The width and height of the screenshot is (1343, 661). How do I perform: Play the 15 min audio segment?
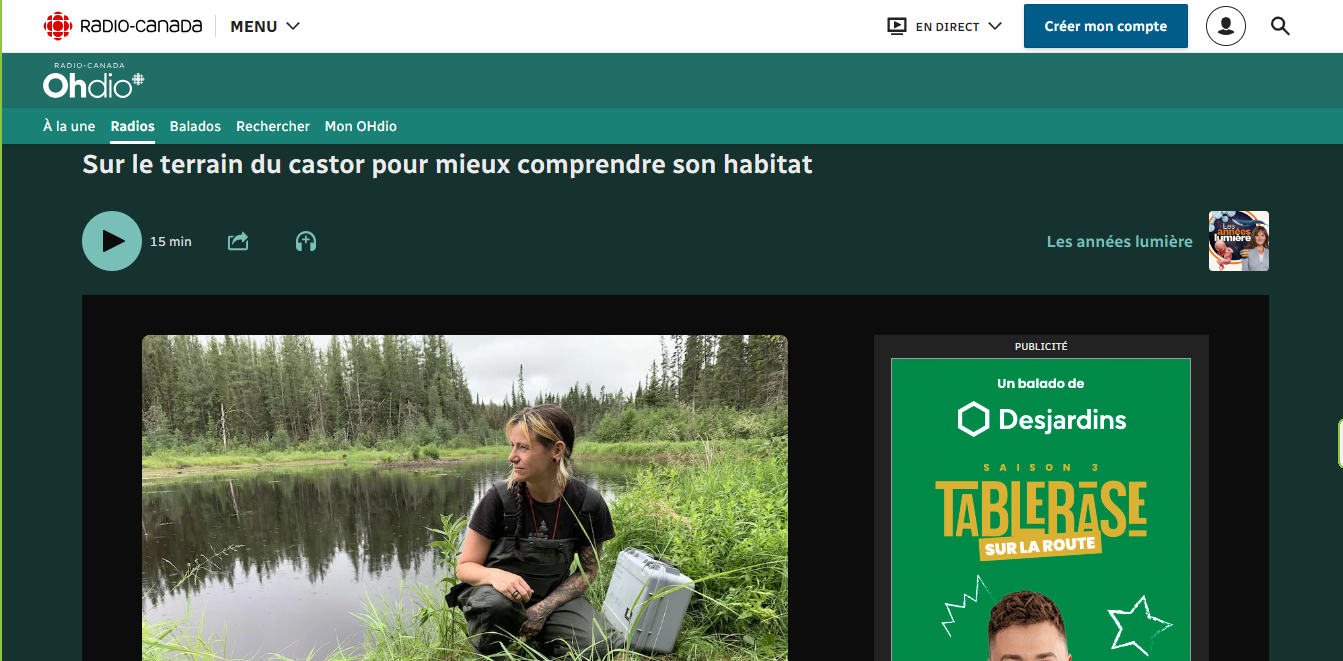click(112, 241)
